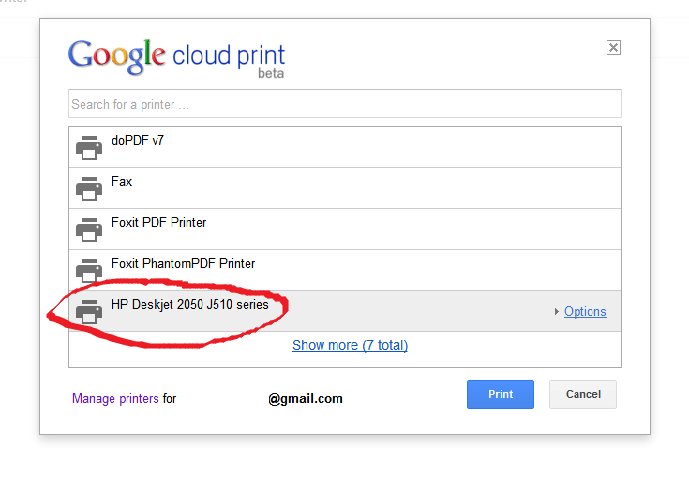Select HP Deskjet 2050 J510 series name
Viewport: 689px width, 491px height.
click(189, 305)
